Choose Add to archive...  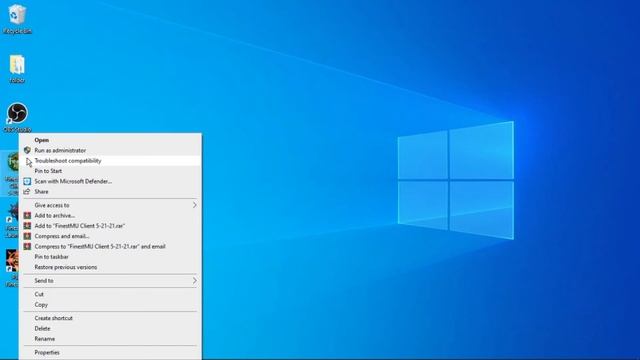110,216
